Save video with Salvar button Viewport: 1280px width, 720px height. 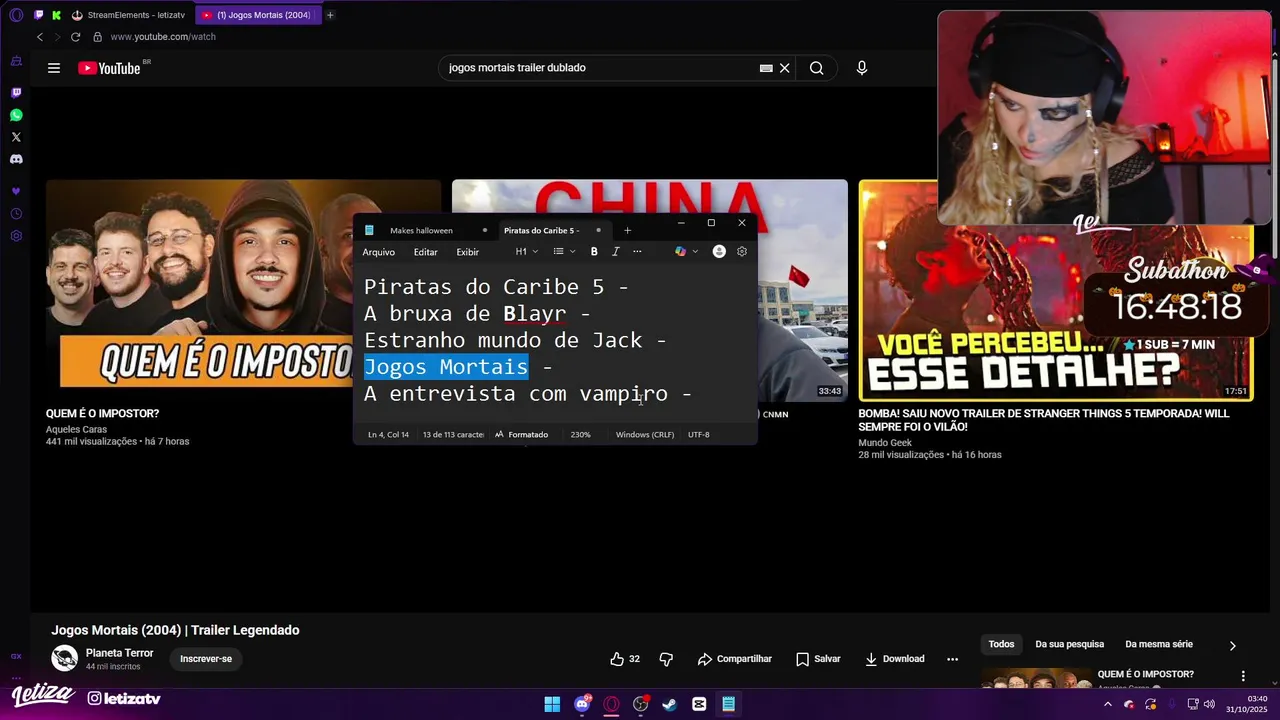(818, 659)
